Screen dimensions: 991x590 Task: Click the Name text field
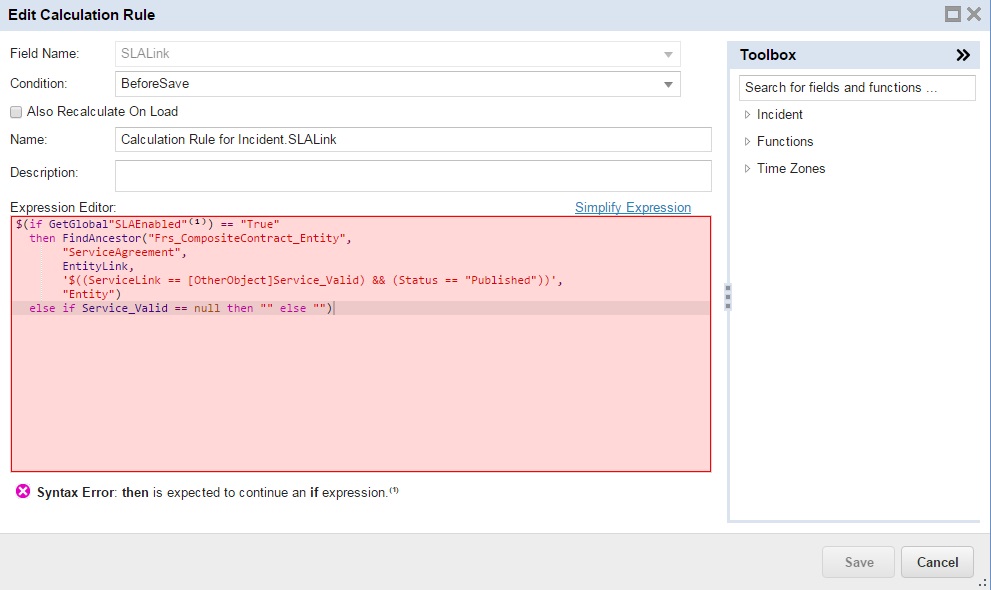[413, 140]
